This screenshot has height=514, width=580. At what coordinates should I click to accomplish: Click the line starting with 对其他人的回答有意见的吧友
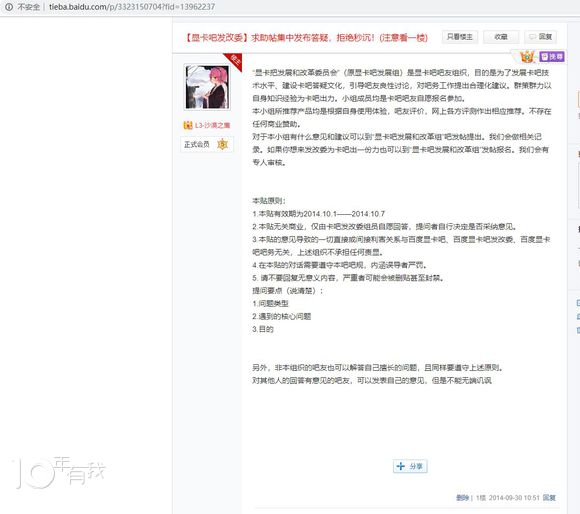[x=372, y=381]
